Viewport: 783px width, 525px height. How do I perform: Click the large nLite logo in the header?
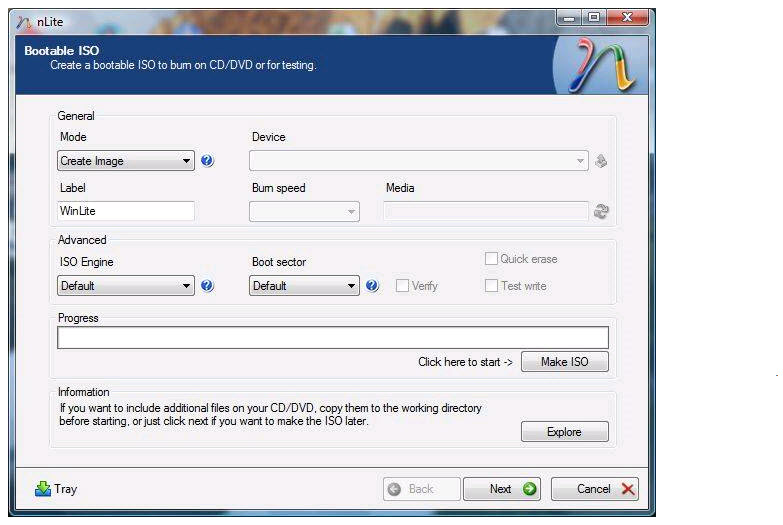[598, 66]
